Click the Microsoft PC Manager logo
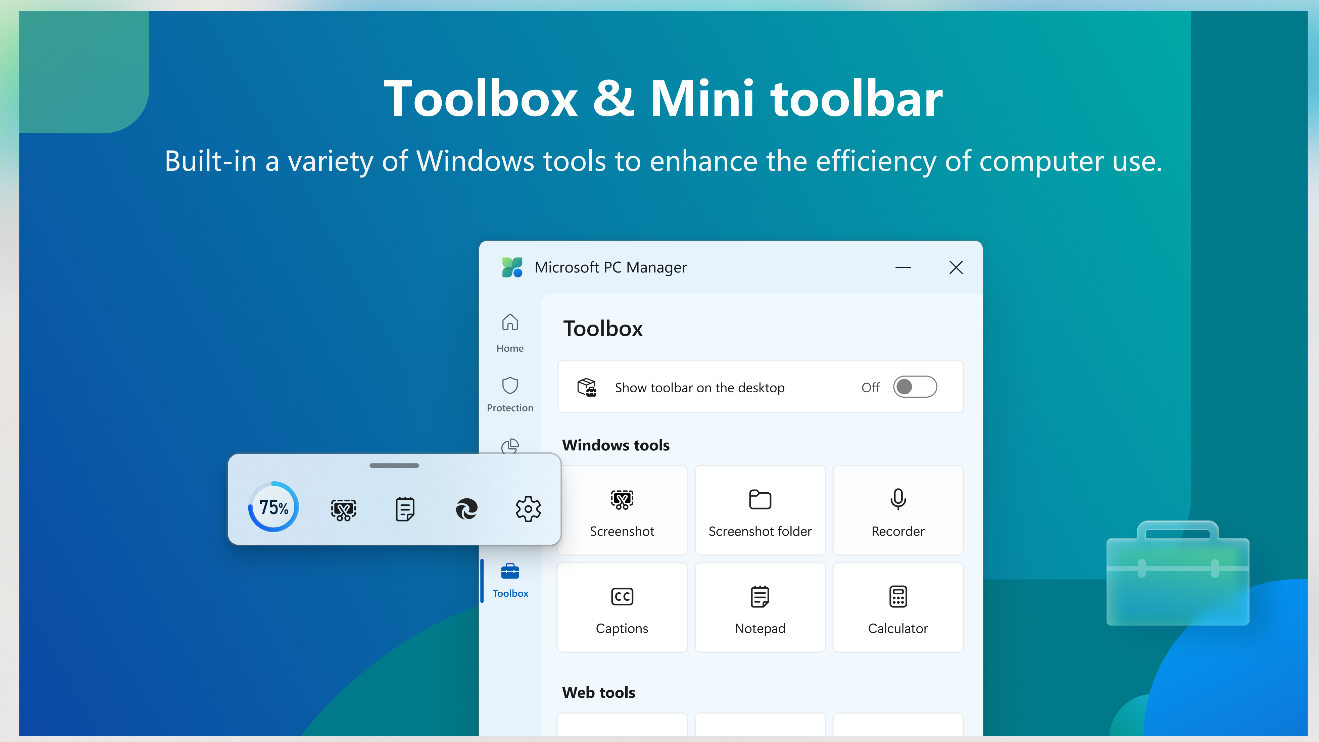Image resolution: width=1319 pixels, height=742 pixels. pyautogui.click(x=512, y=267)
